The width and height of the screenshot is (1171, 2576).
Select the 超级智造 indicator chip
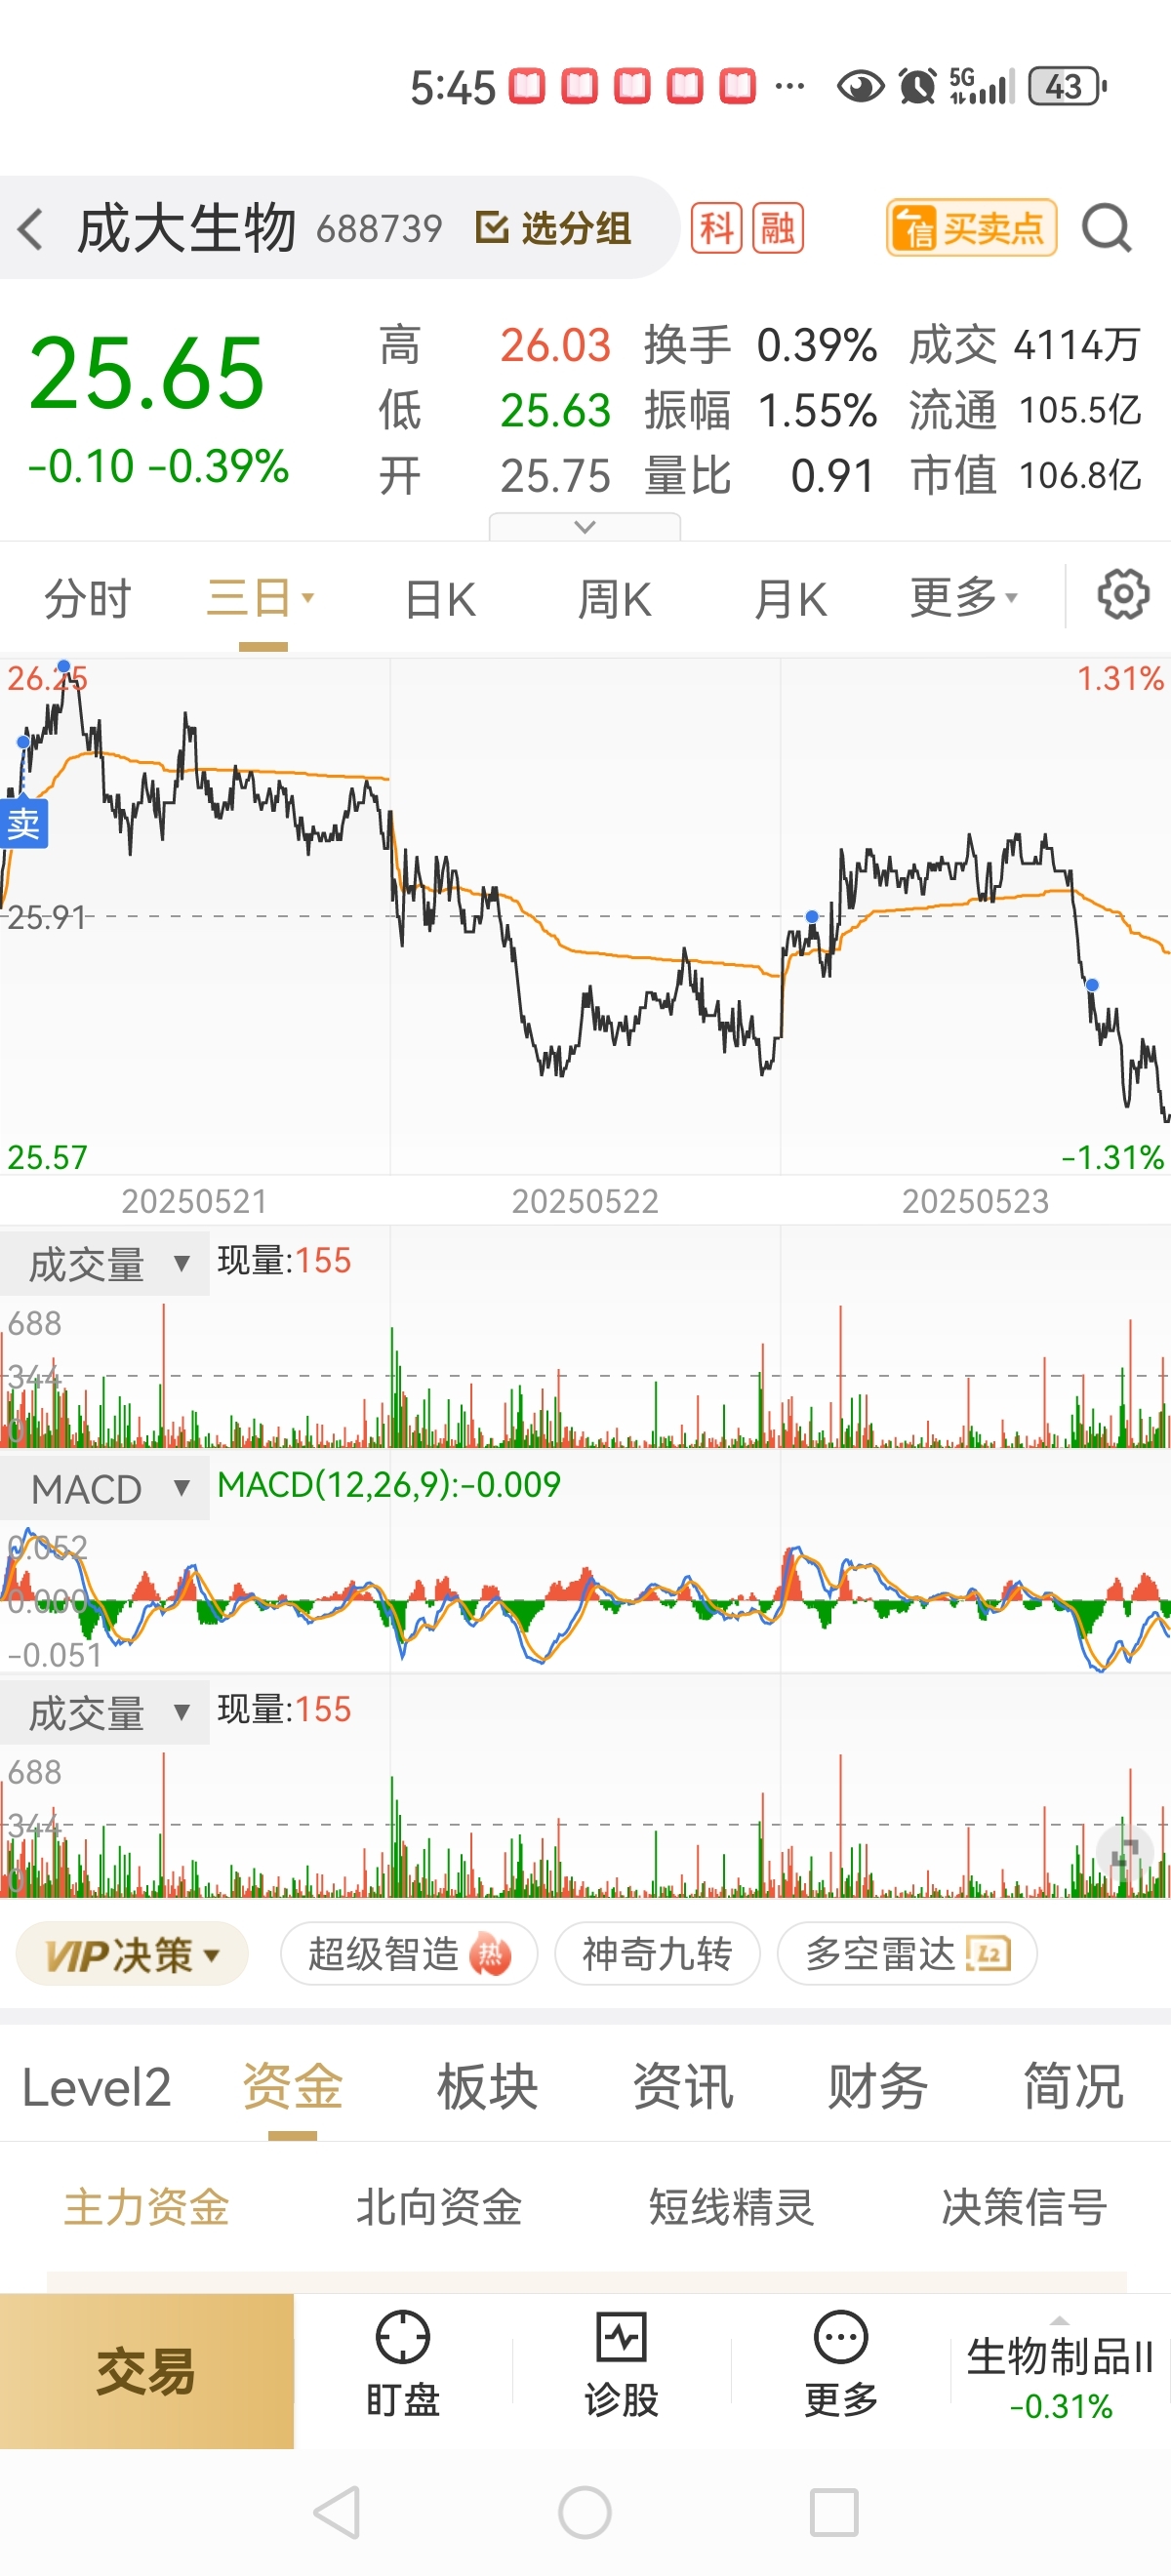pyautogui.click(x=409, y=1954)
